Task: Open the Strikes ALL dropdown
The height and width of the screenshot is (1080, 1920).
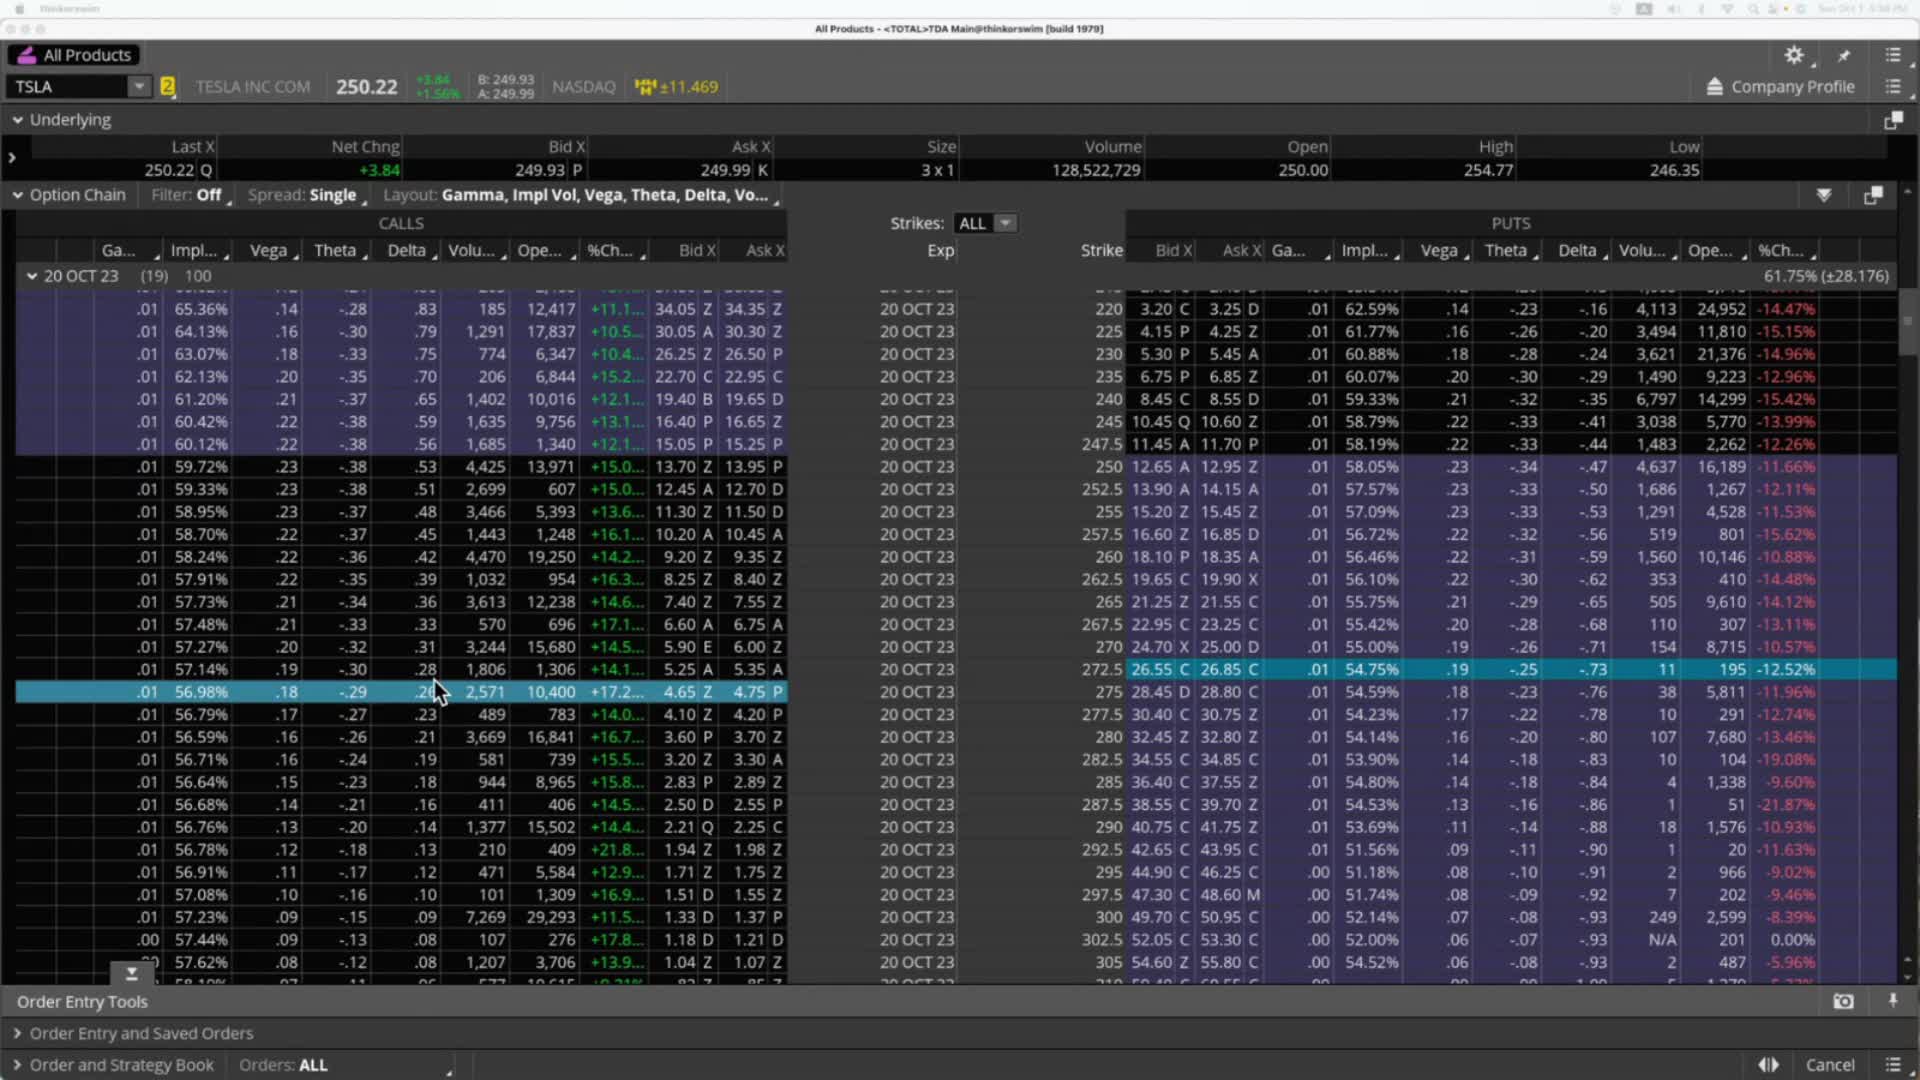Action: point(1006,223)
